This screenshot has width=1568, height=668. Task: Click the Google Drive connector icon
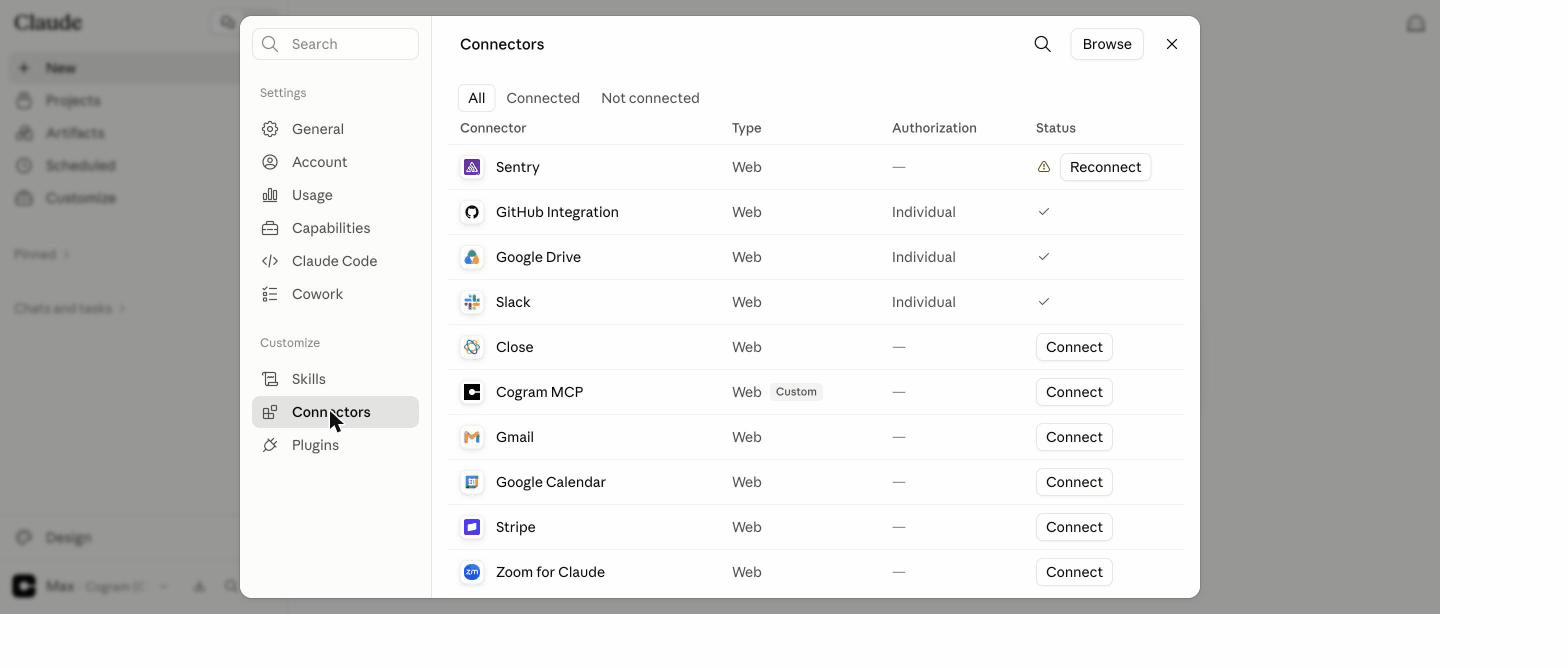coord(472,257)
